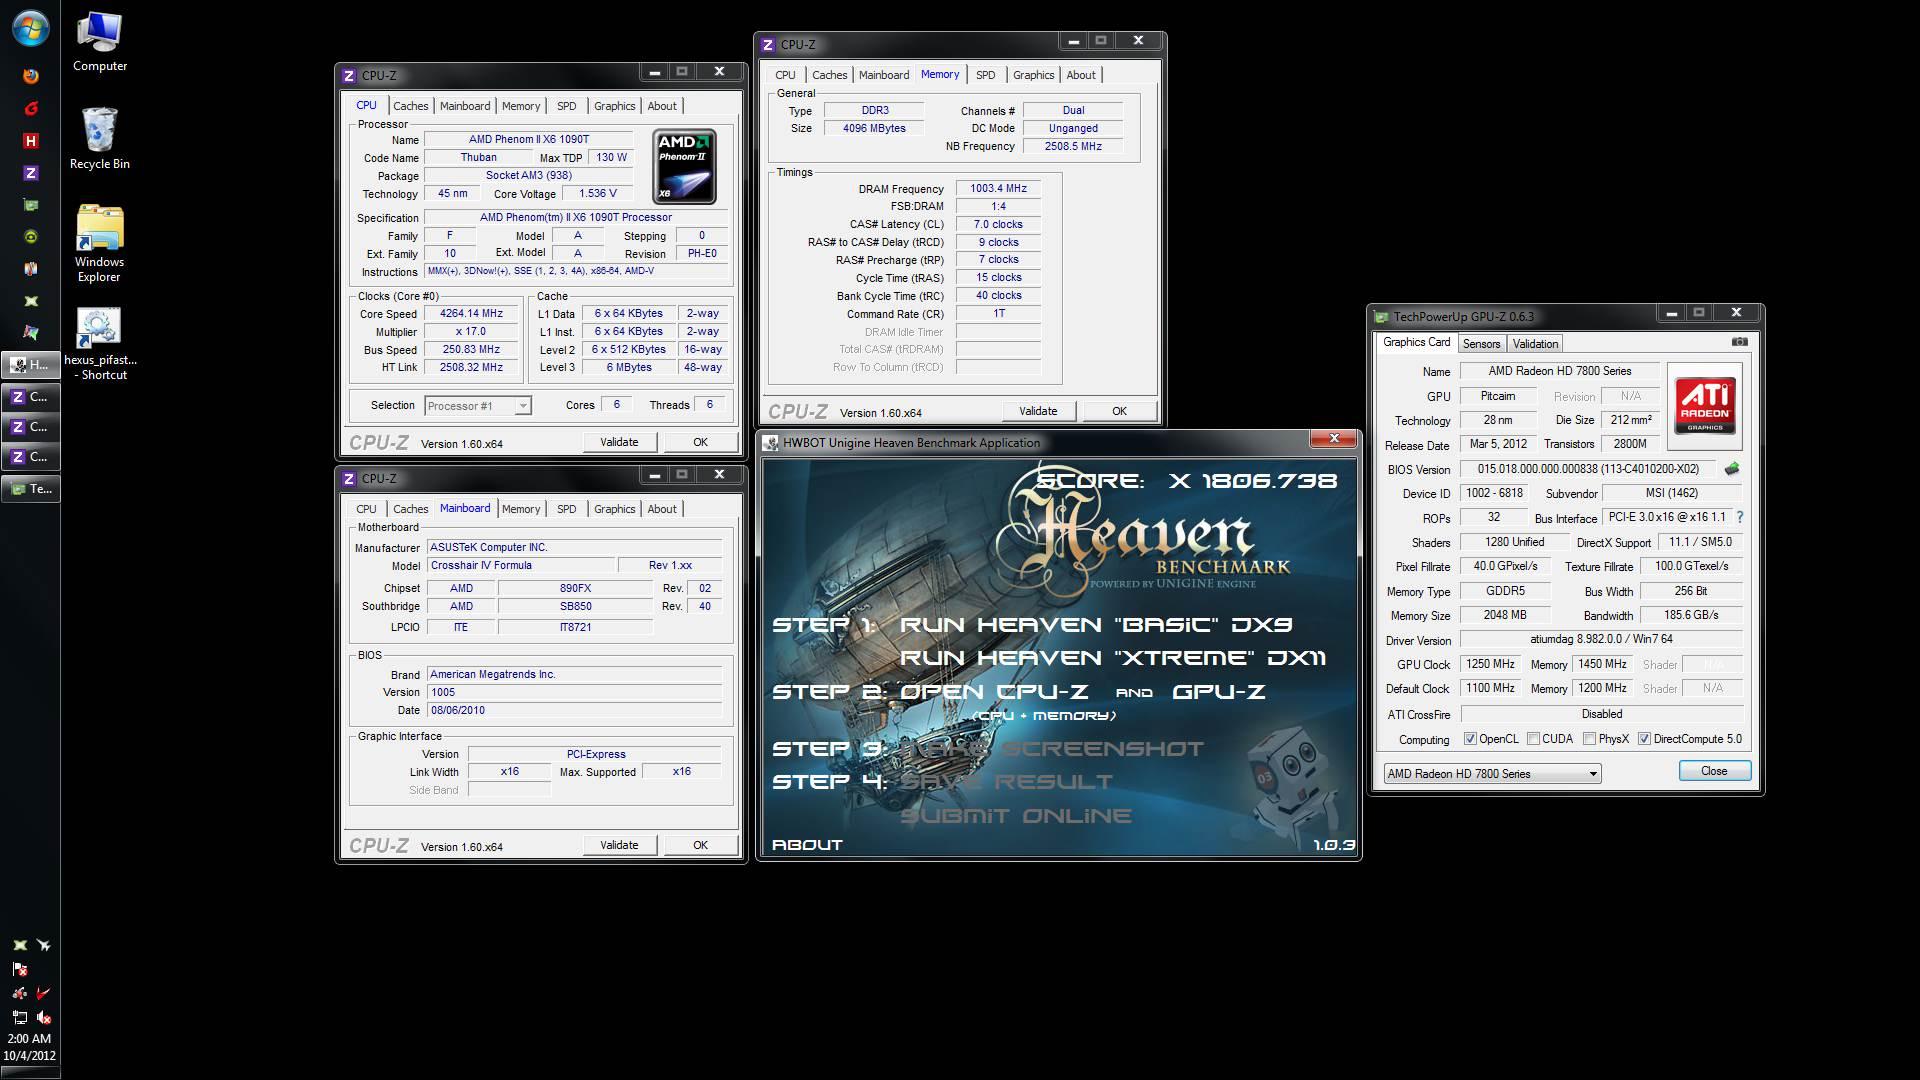Click the GPU Clock field 1250 MHz
Image resolution: width=1920 pixels, height=1080 pixels.
tap(1490, 664)
